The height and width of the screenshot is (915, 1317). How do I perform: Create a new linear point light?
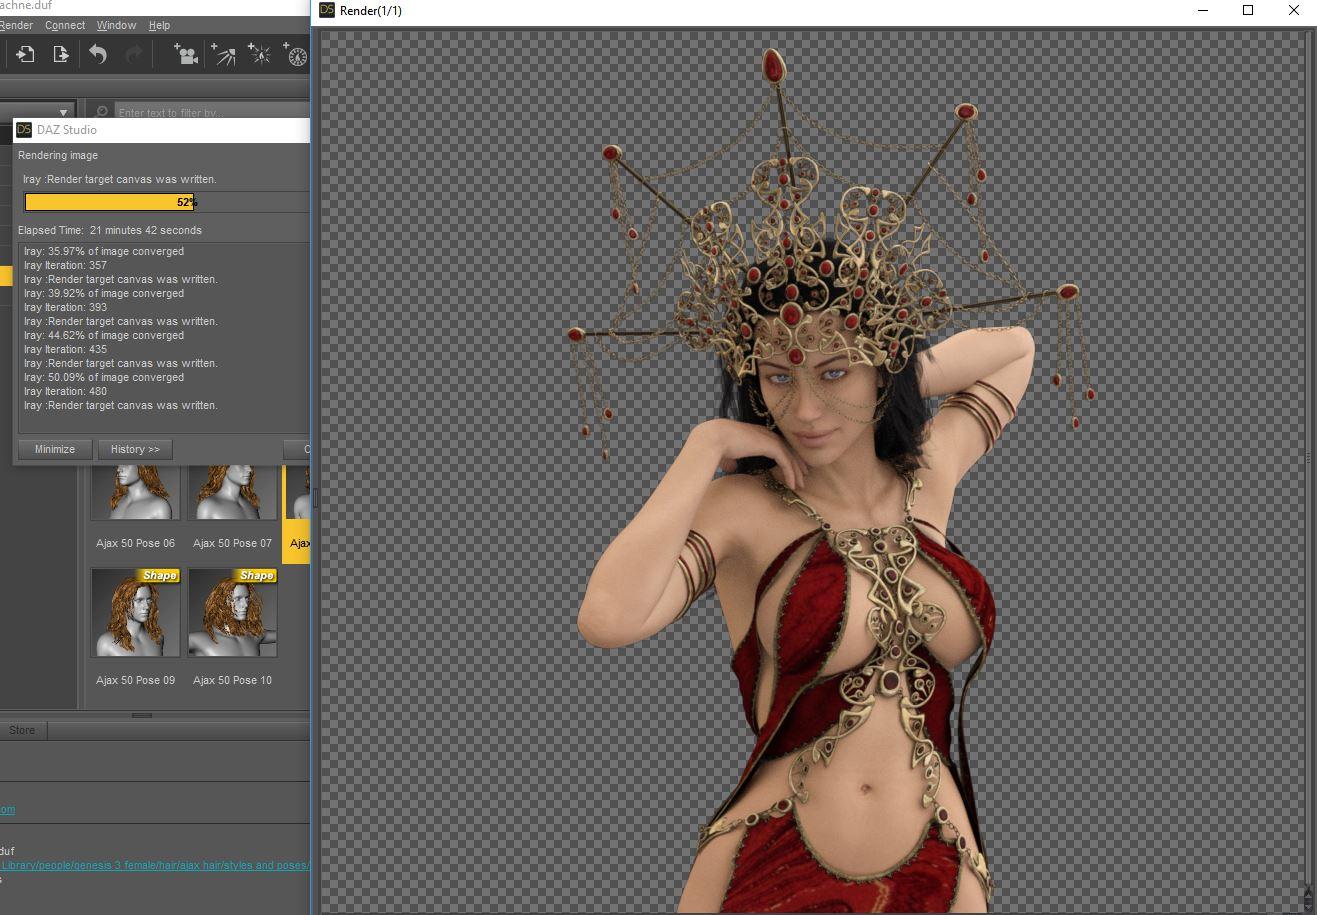pos(295,55)
